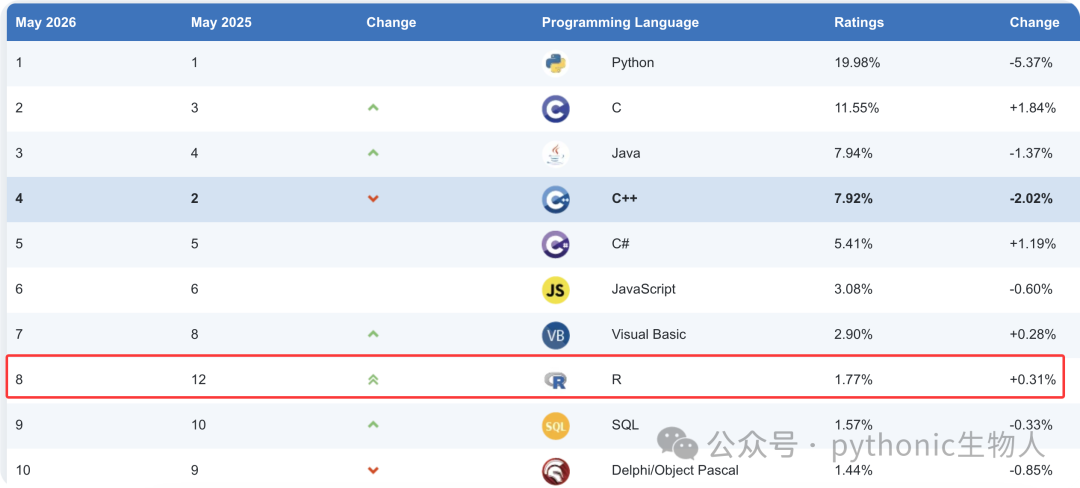Screen dimensions: 1080x488
Task: Click the green up arrow in Java row
Action: pos(373,153)
